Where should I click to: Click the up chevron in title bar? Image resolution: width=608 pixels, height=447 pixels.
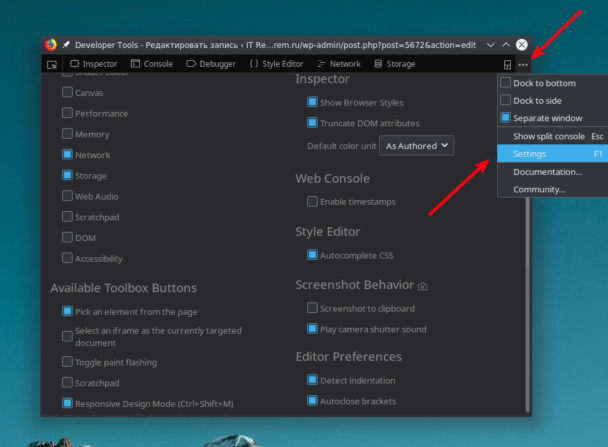pyautogui.click(x=506, y=45)
